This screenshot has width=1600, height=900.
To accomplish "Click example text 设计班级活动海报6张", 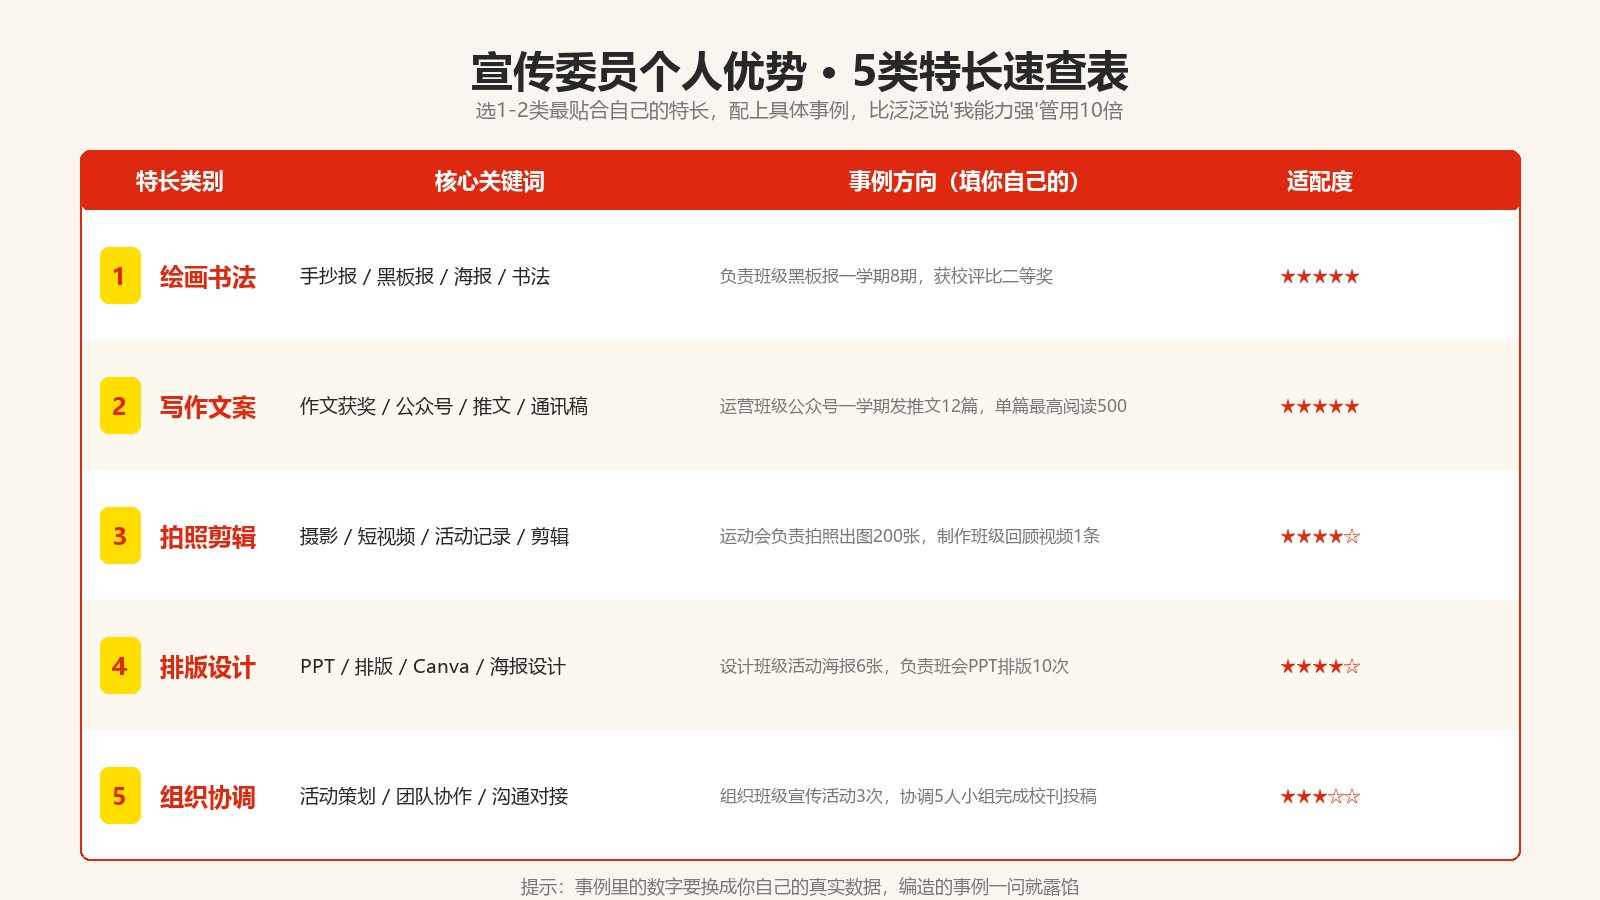I will click(x=802, y=666).
